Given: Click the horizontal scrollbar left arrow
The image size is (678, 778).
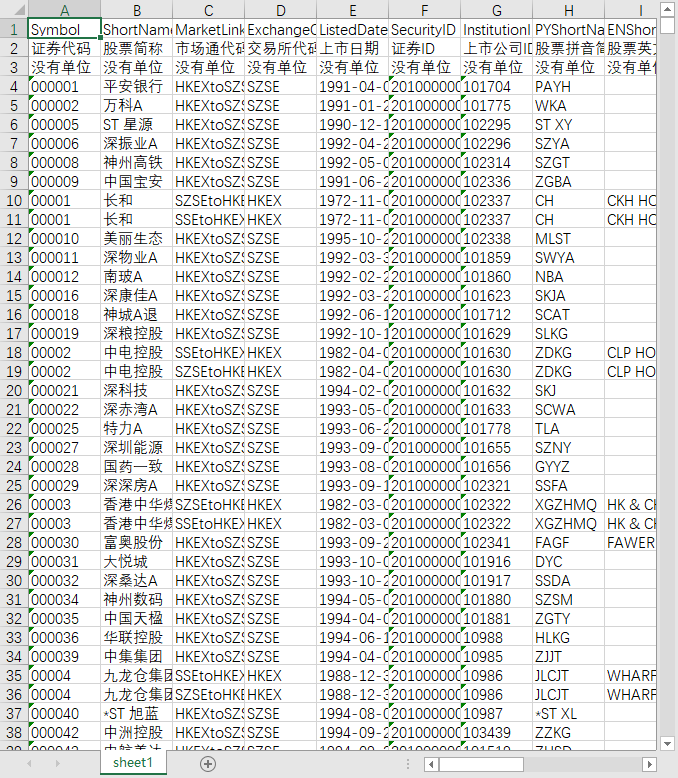Looking at the screenshot, I should tap(431, 764).
